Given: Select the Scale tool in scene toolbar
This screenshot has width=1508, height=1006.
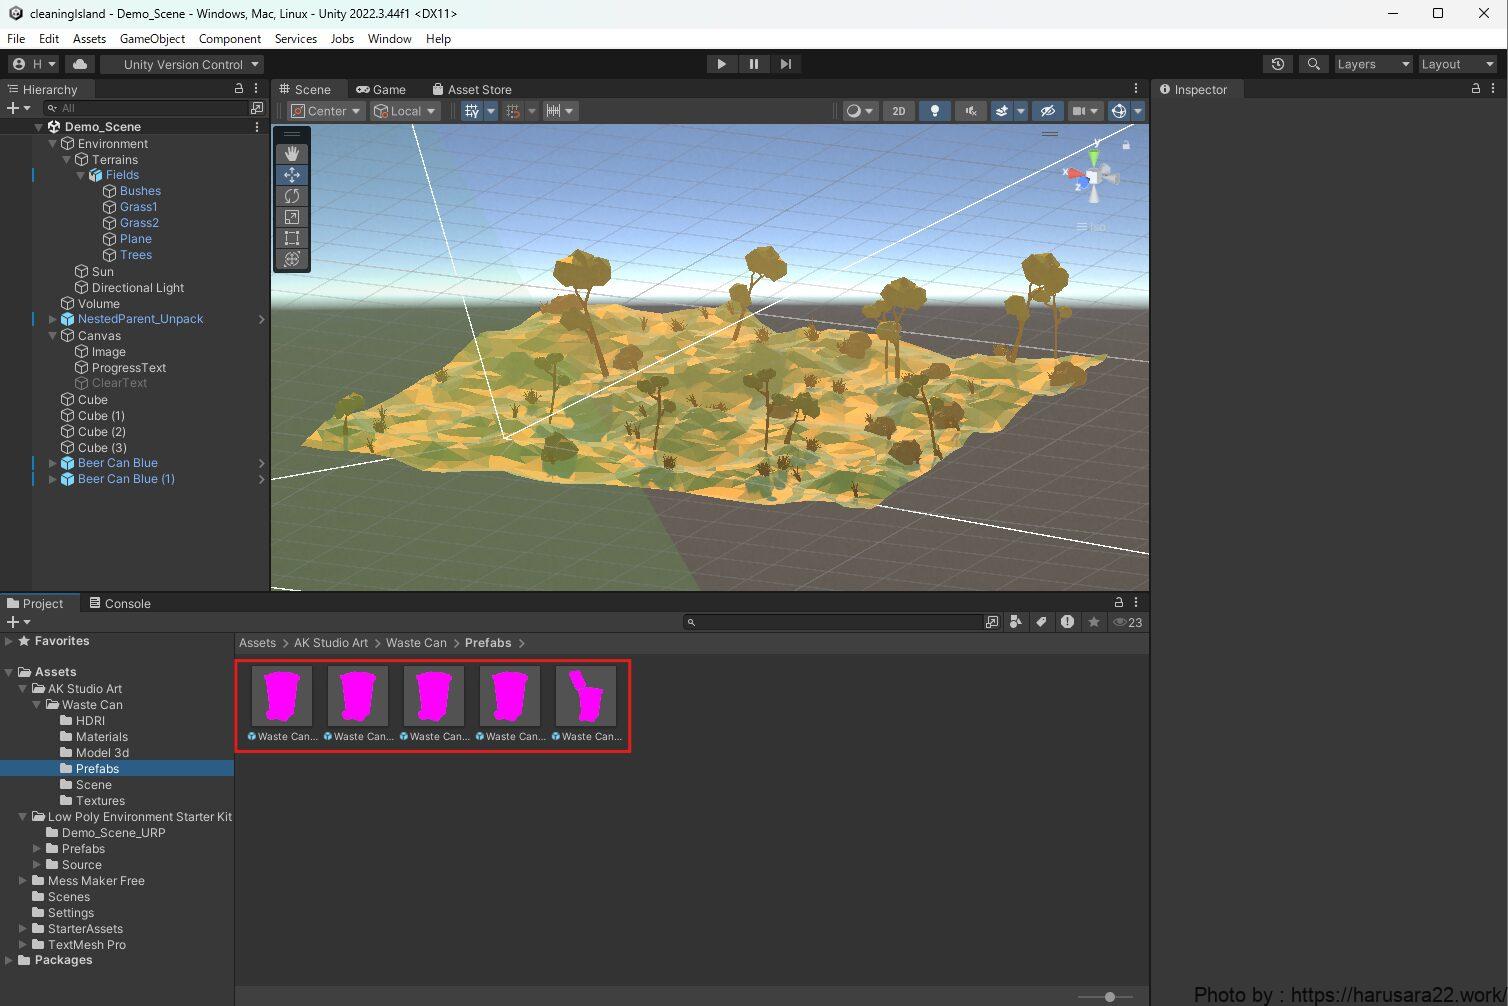Looking at the screenshot, I should click(292, 217).
